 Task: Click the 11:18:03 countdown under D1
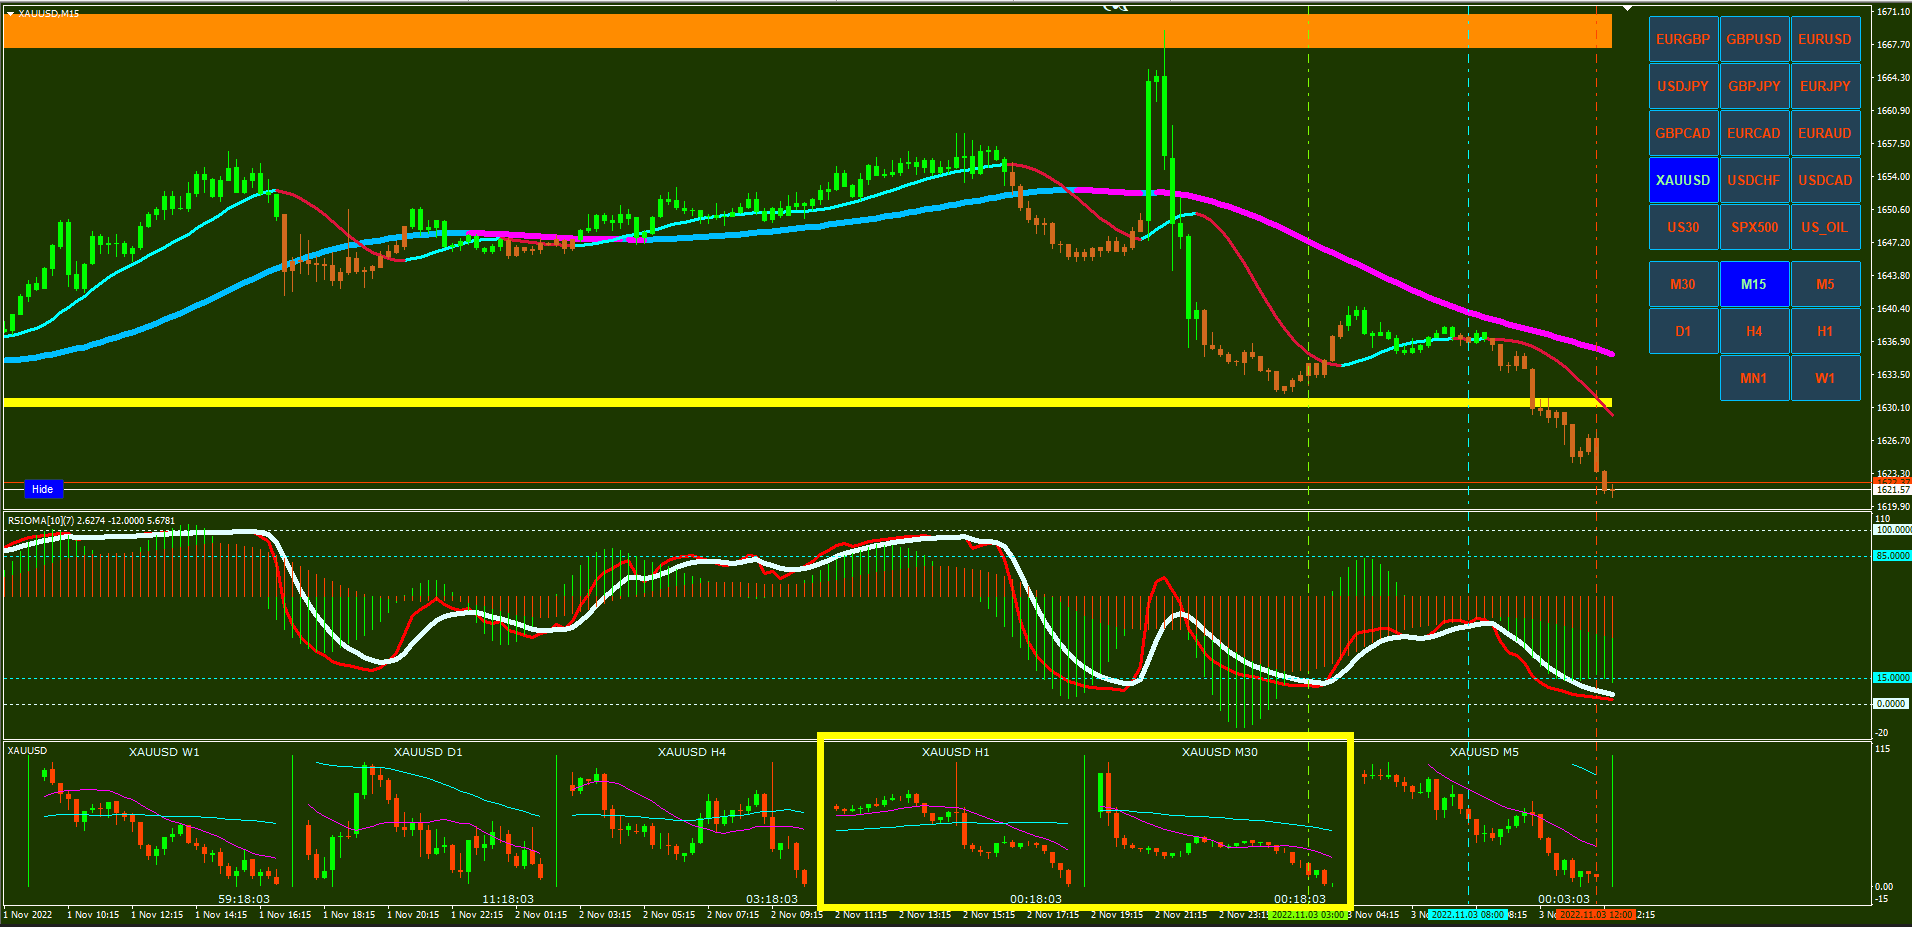[x=508, y=899]
